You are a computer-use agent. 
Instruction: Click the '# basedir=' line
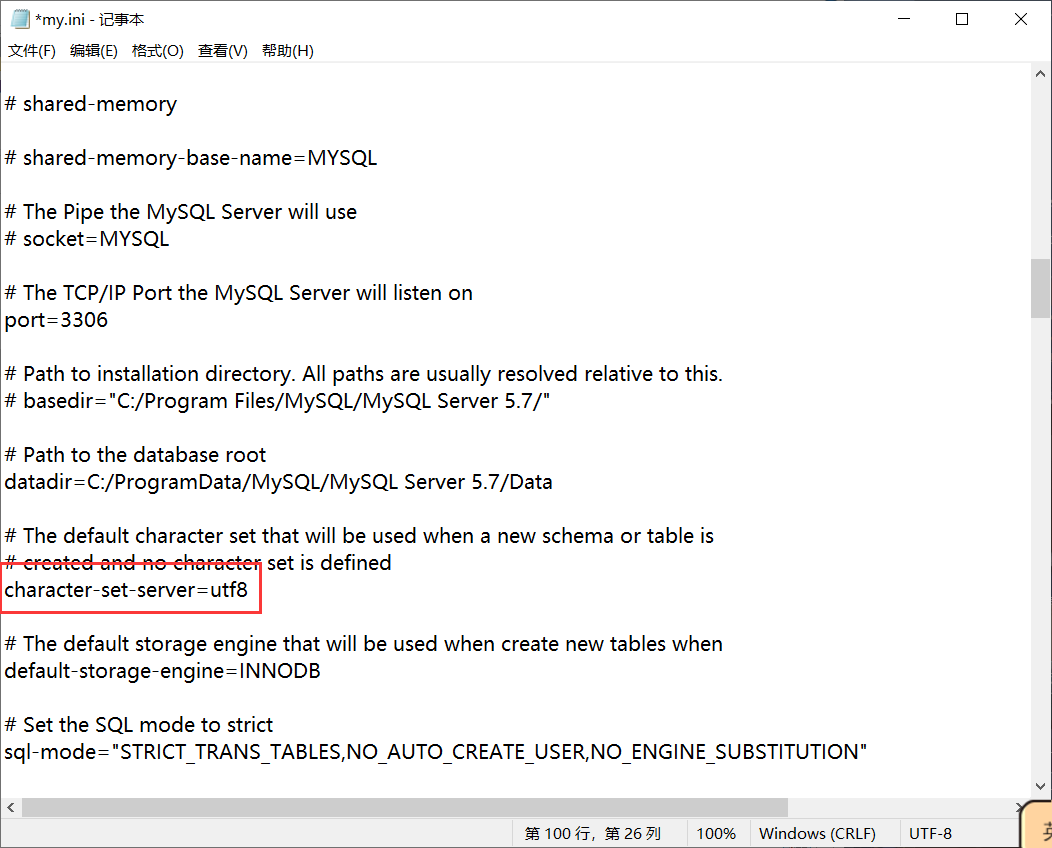click(277, 401)
